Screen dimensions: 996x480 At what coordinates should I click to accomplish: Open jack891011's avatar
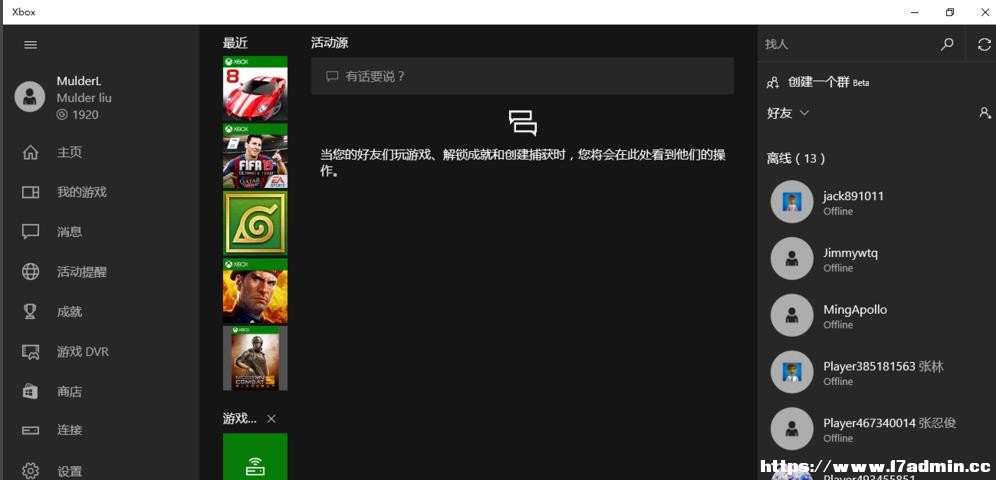791,202
